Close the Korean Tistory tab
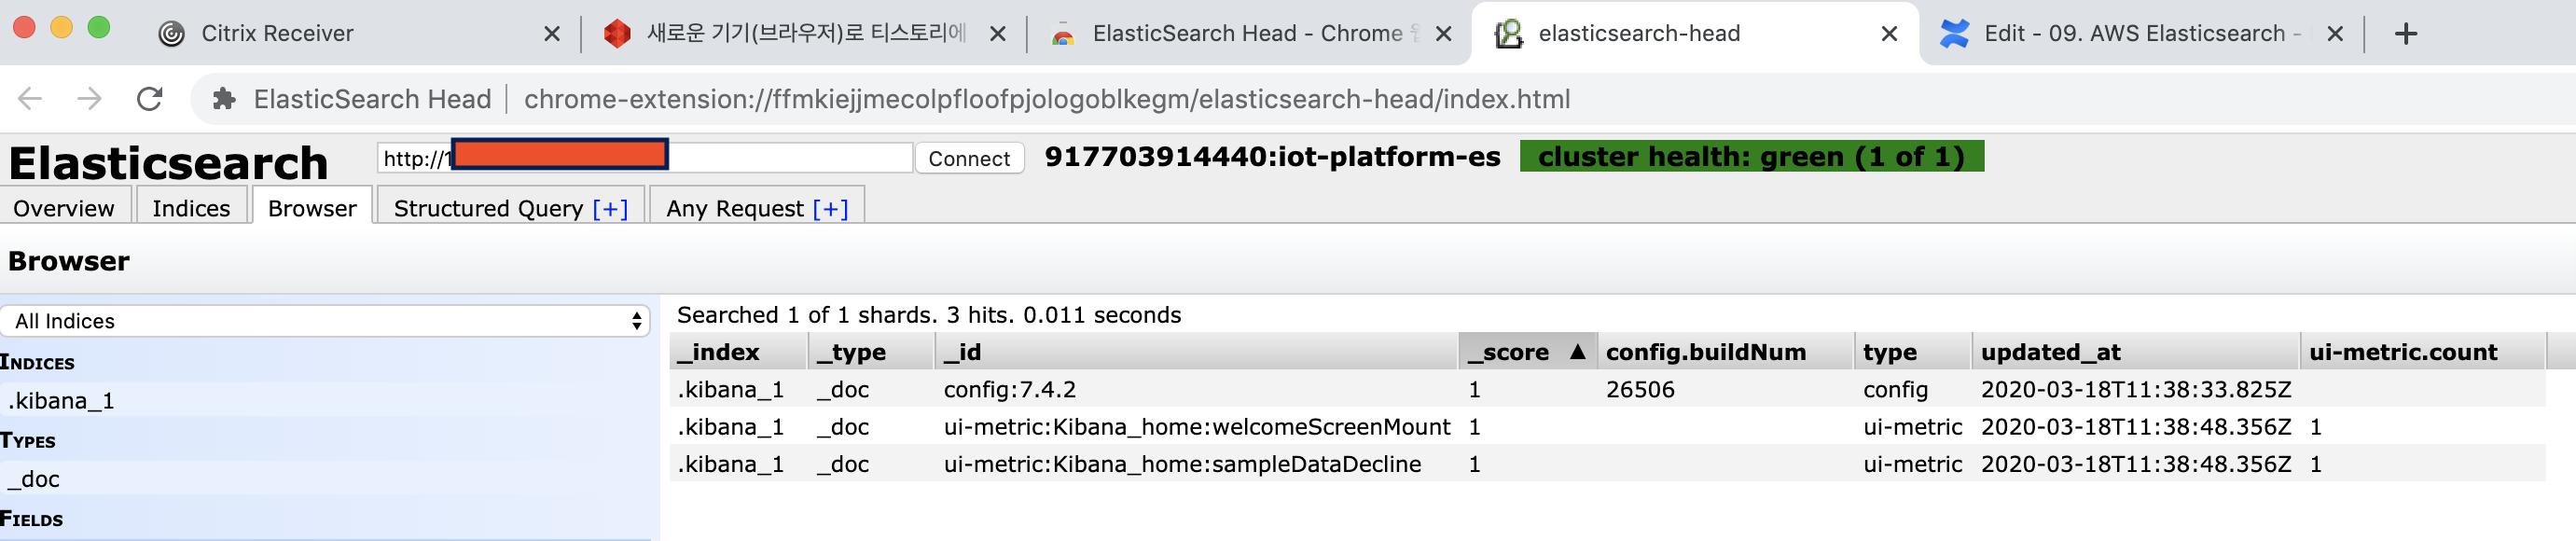The height and width of the screenshot is (541, 2576). [998, 34]
